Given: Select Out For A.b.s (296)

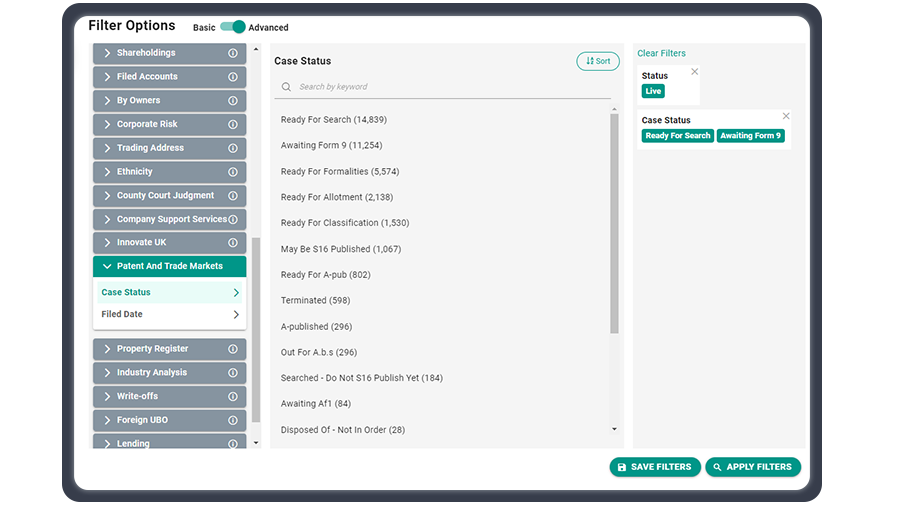Looking at the screenshot, I should [x=319, y=353].
